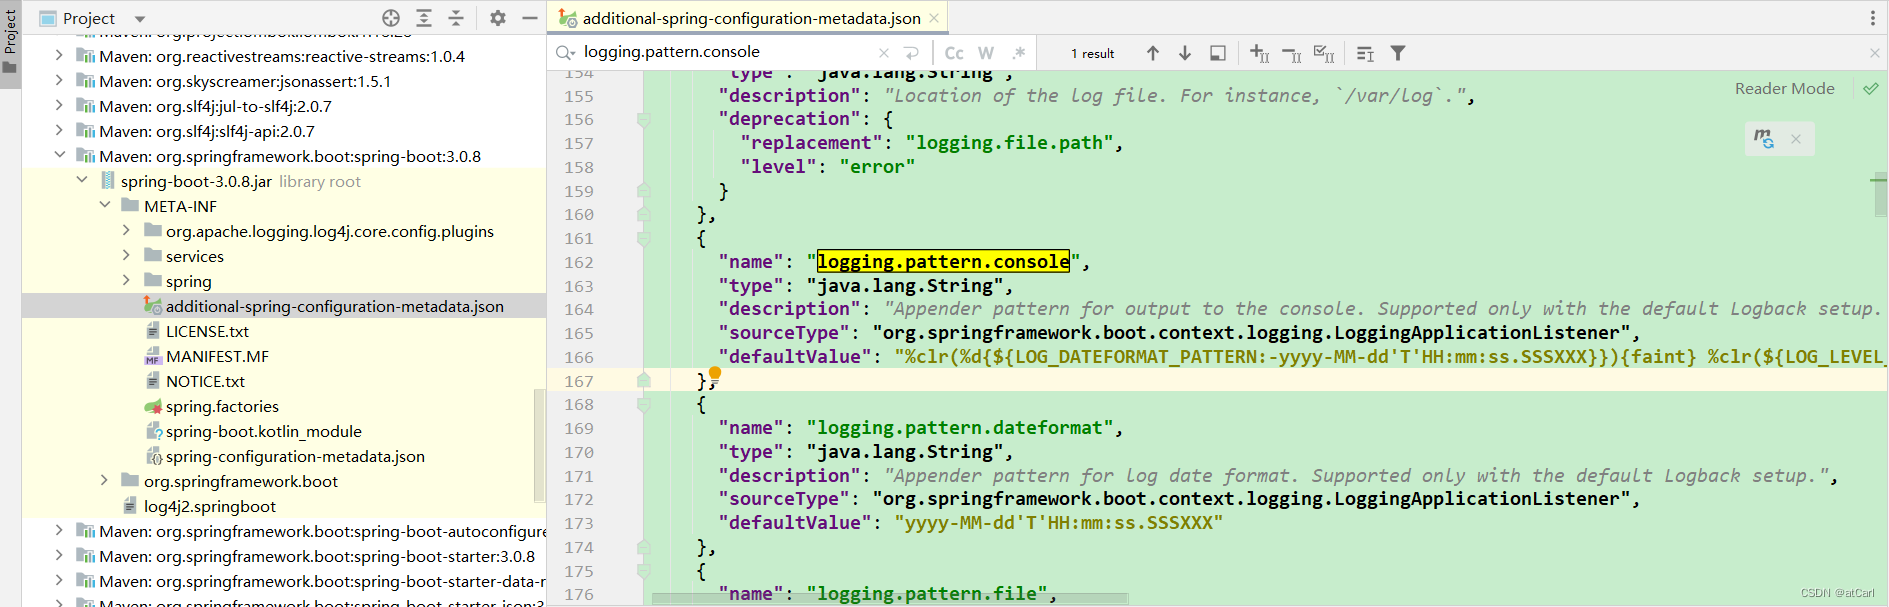Image resolution: width=1889 pixels, height=607 pixels.
Task: Open Project panel settings gear
Action: (x=498, y=18)
